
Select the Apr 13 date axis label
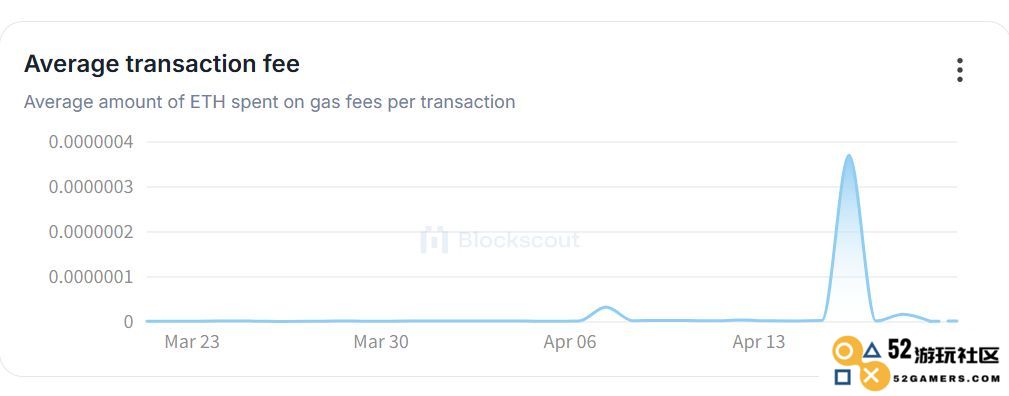click(x=759, y=342)
